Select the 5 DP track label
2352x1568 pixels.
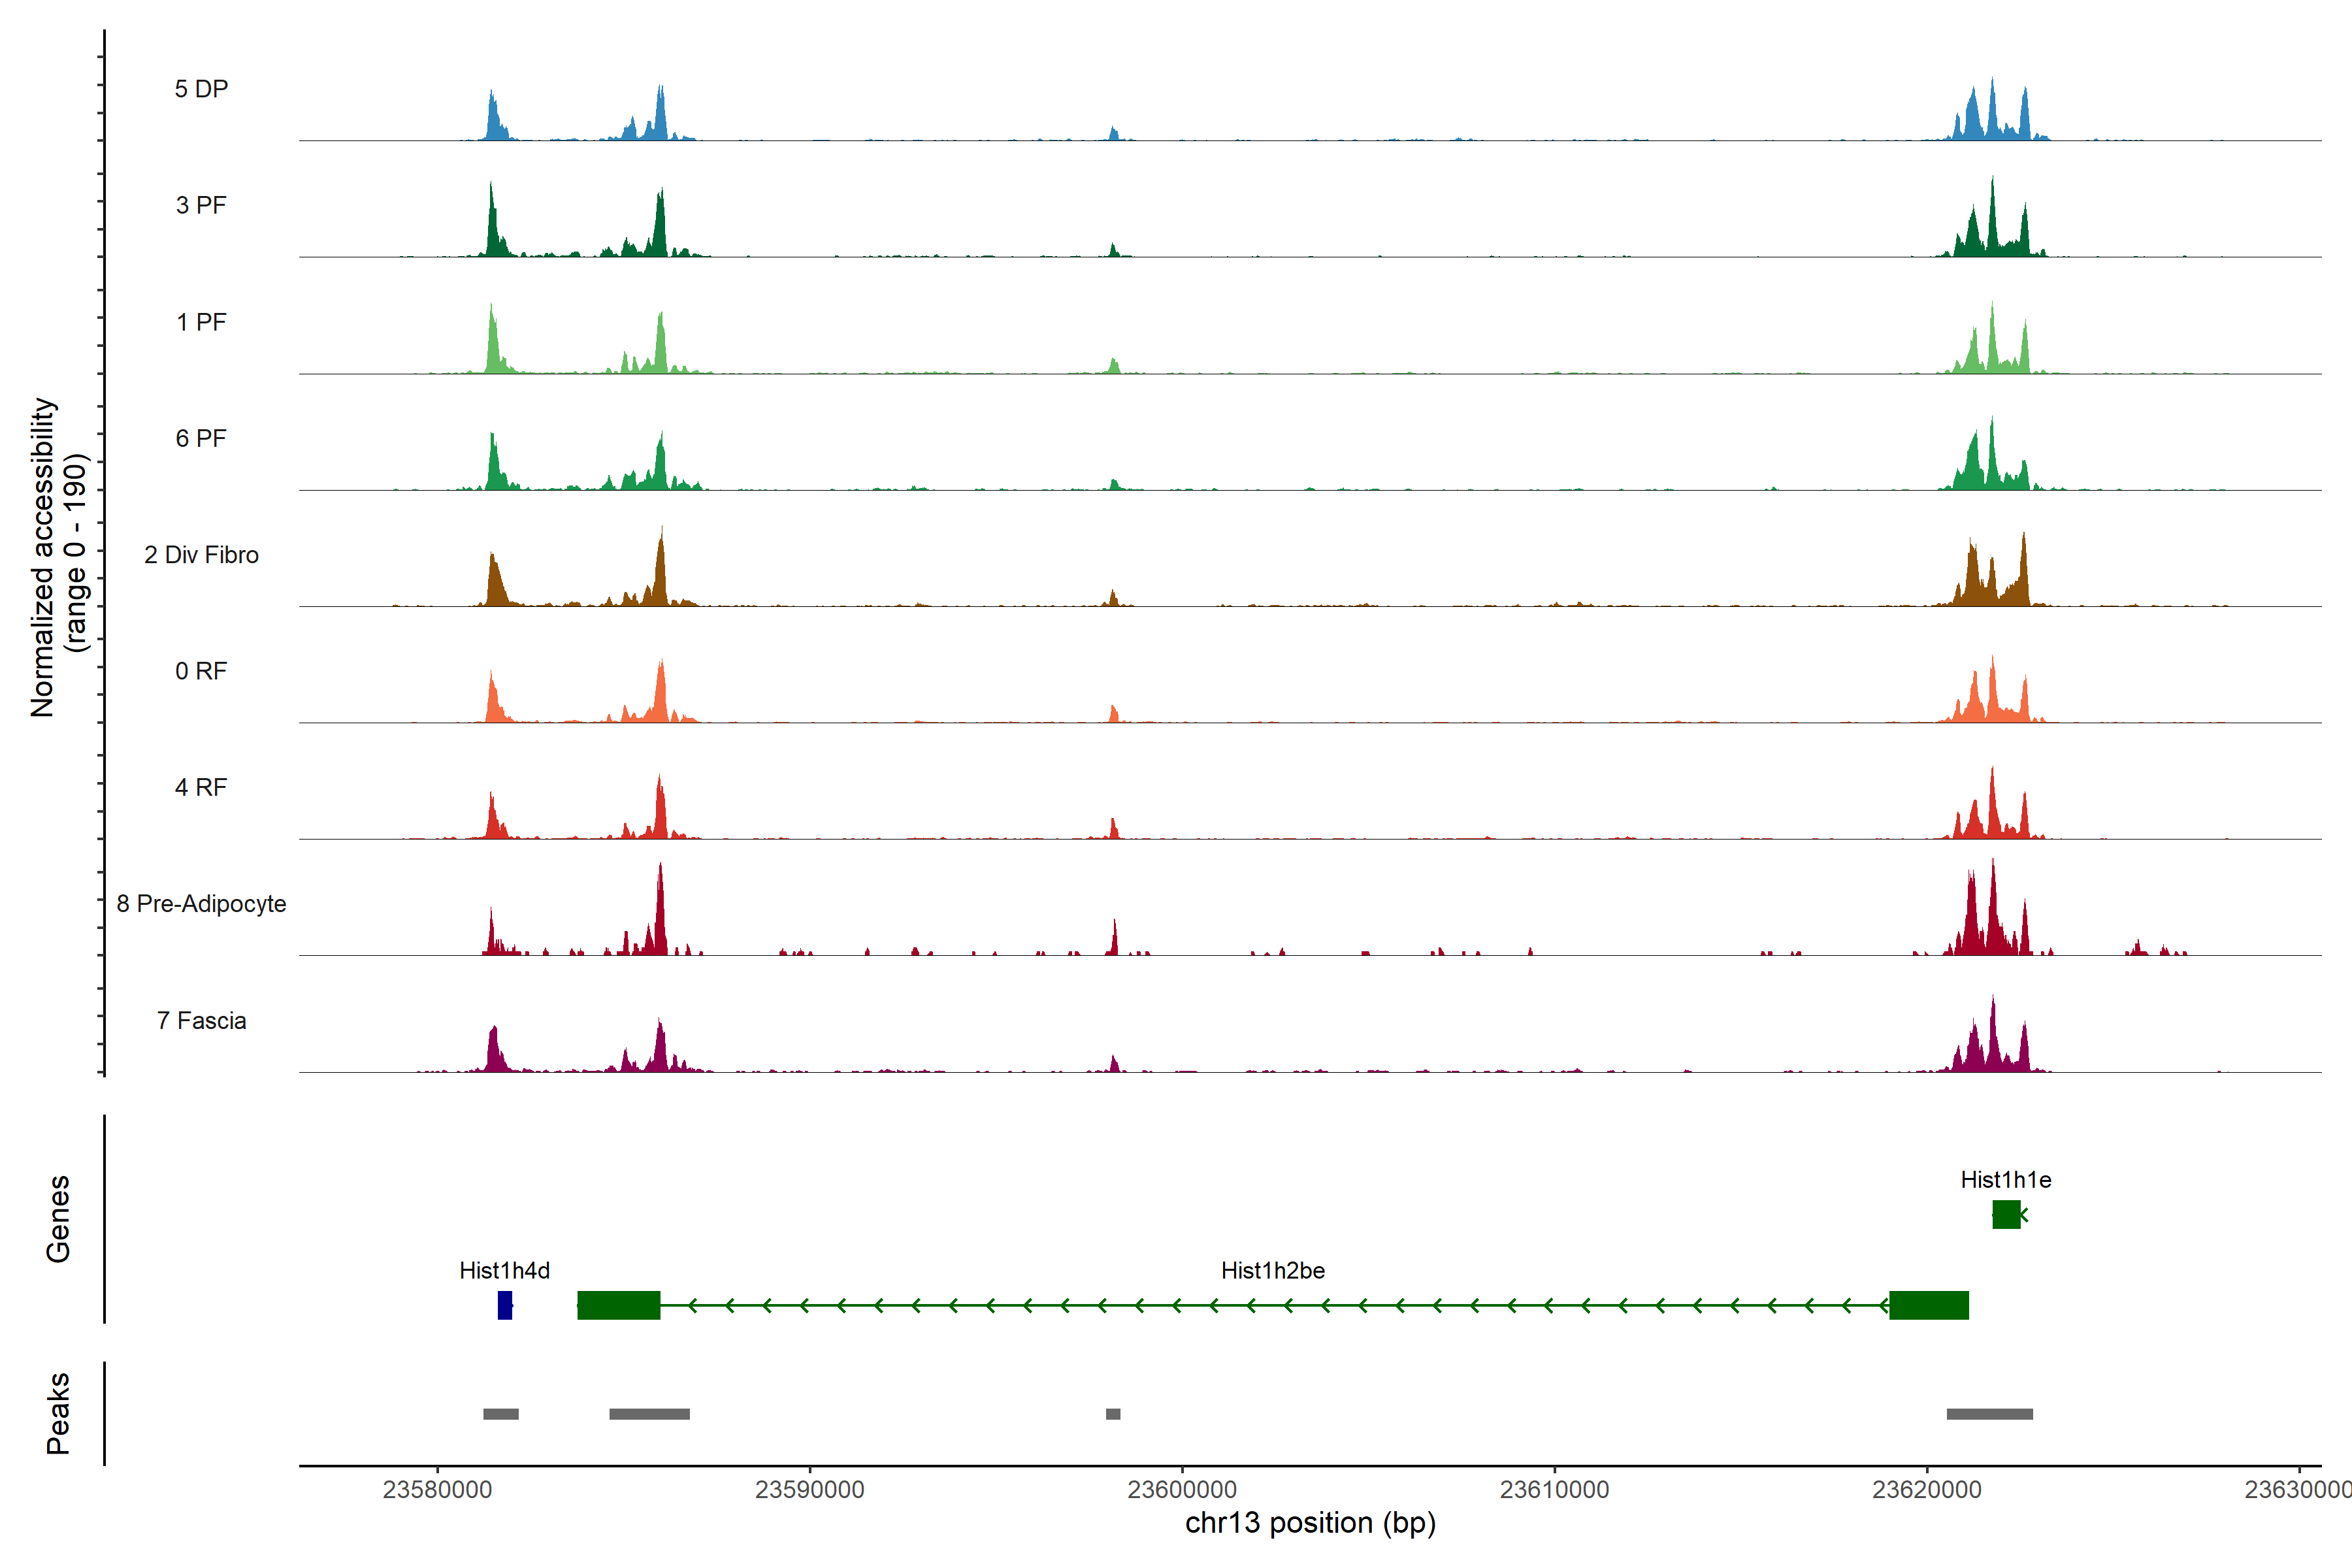click(201, 89)
